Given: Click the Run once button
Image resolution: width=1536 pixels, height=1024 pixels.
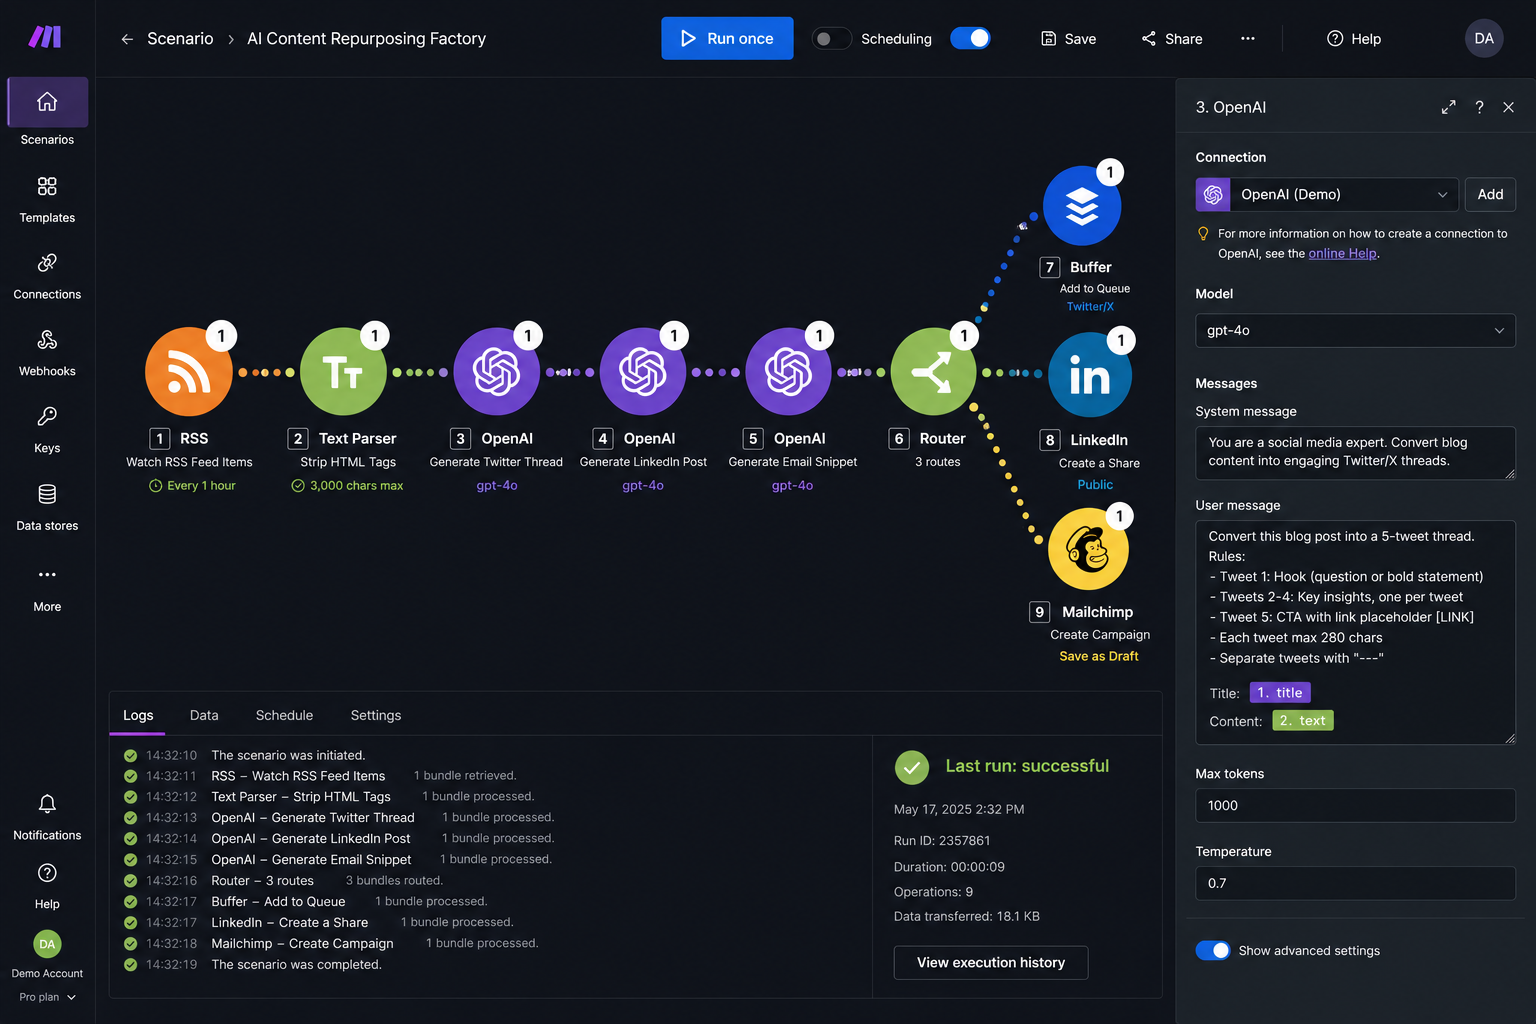Looking at the screenshot, I should (x=727, y=38).
